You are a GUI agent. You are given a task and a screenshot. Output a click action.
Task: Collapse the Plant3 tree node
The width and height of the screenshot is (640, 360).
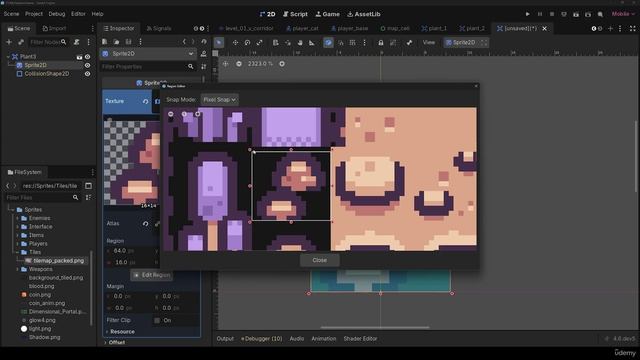tap(8, 57)
